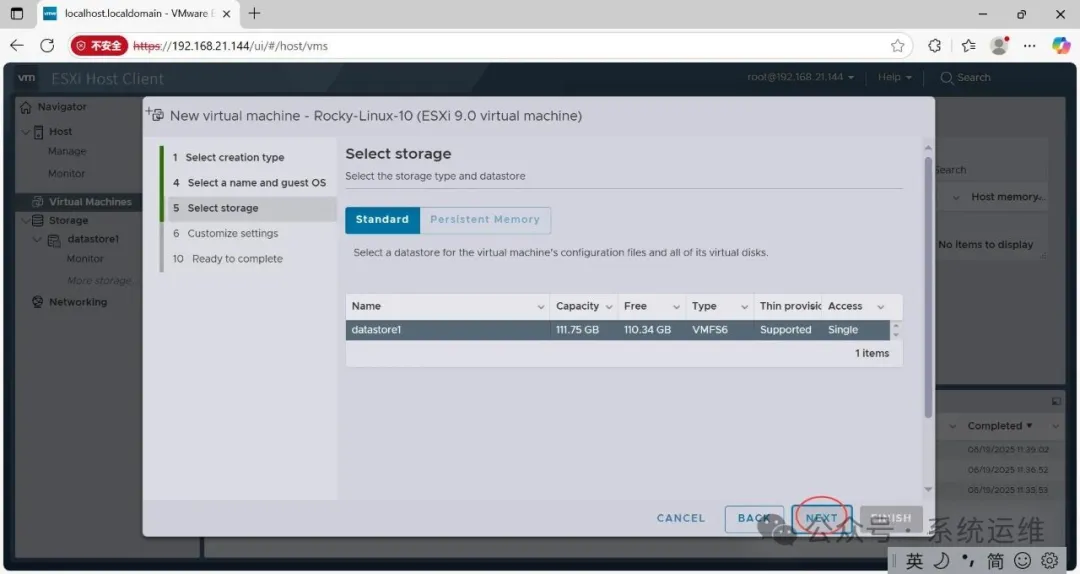Click the VMFS6 type cell
The width and height of the screenshot is (1080, 574).
709,329
